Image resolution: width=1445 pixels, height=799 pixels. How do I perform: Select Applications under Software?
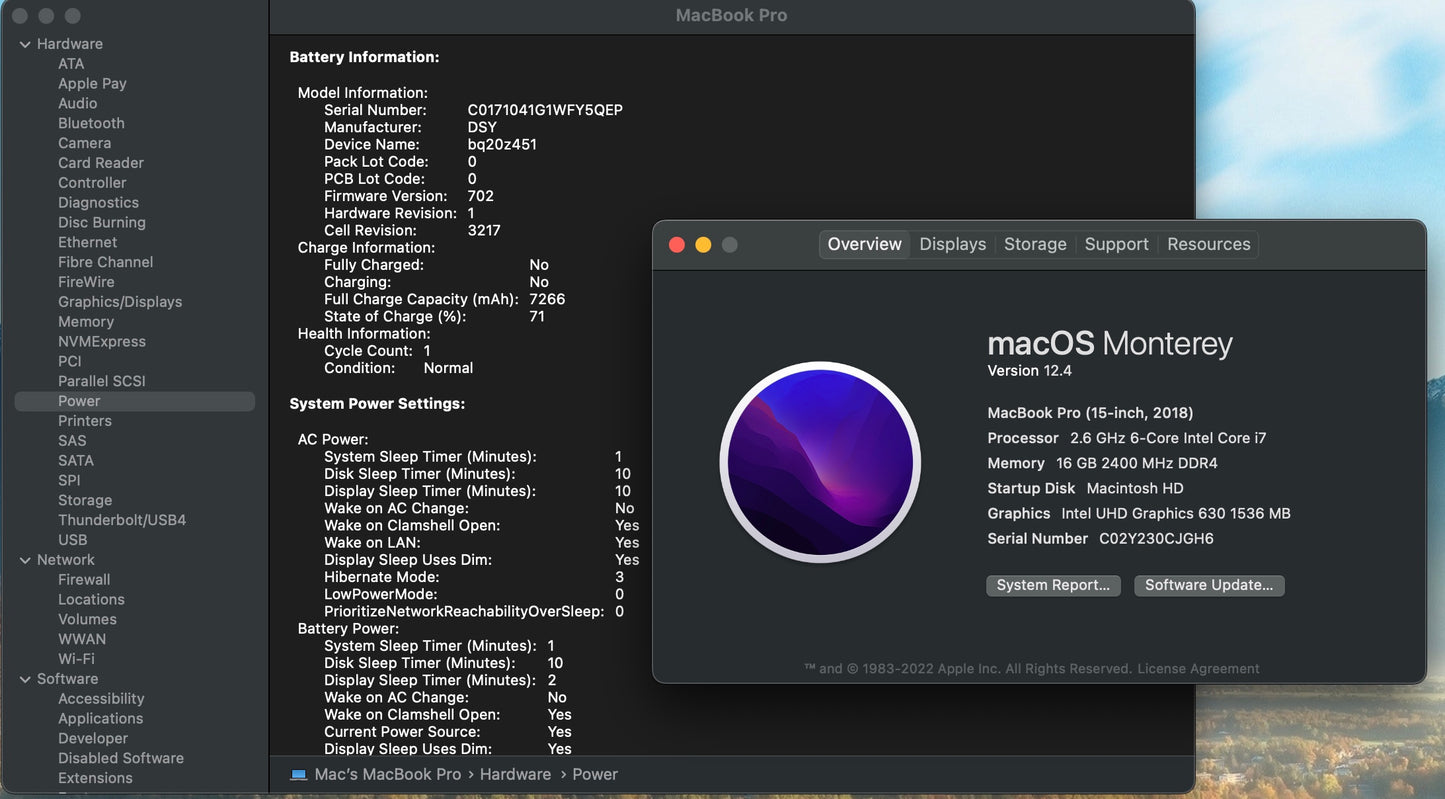[100, 719]
